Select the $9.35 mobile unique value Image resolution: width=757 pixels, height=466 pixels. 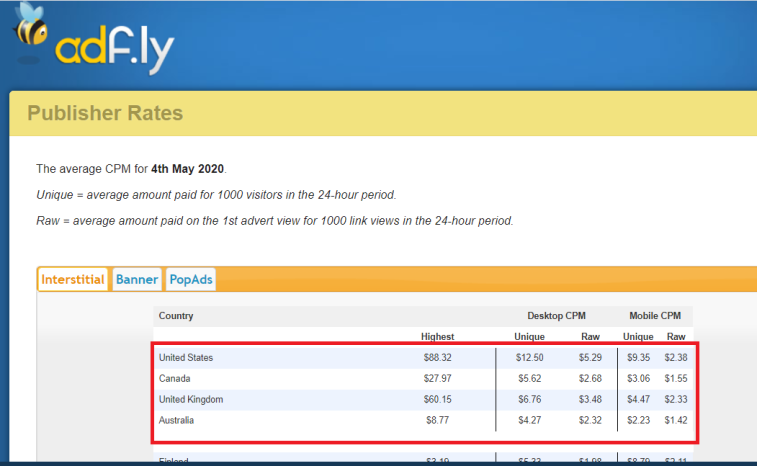(638, 358)
